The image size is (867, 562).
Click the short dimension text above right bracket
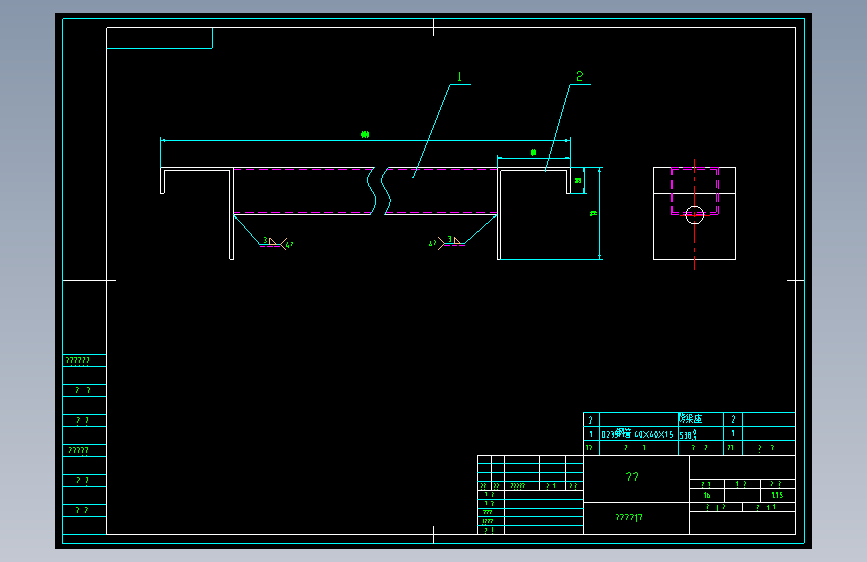coord(534,152)
